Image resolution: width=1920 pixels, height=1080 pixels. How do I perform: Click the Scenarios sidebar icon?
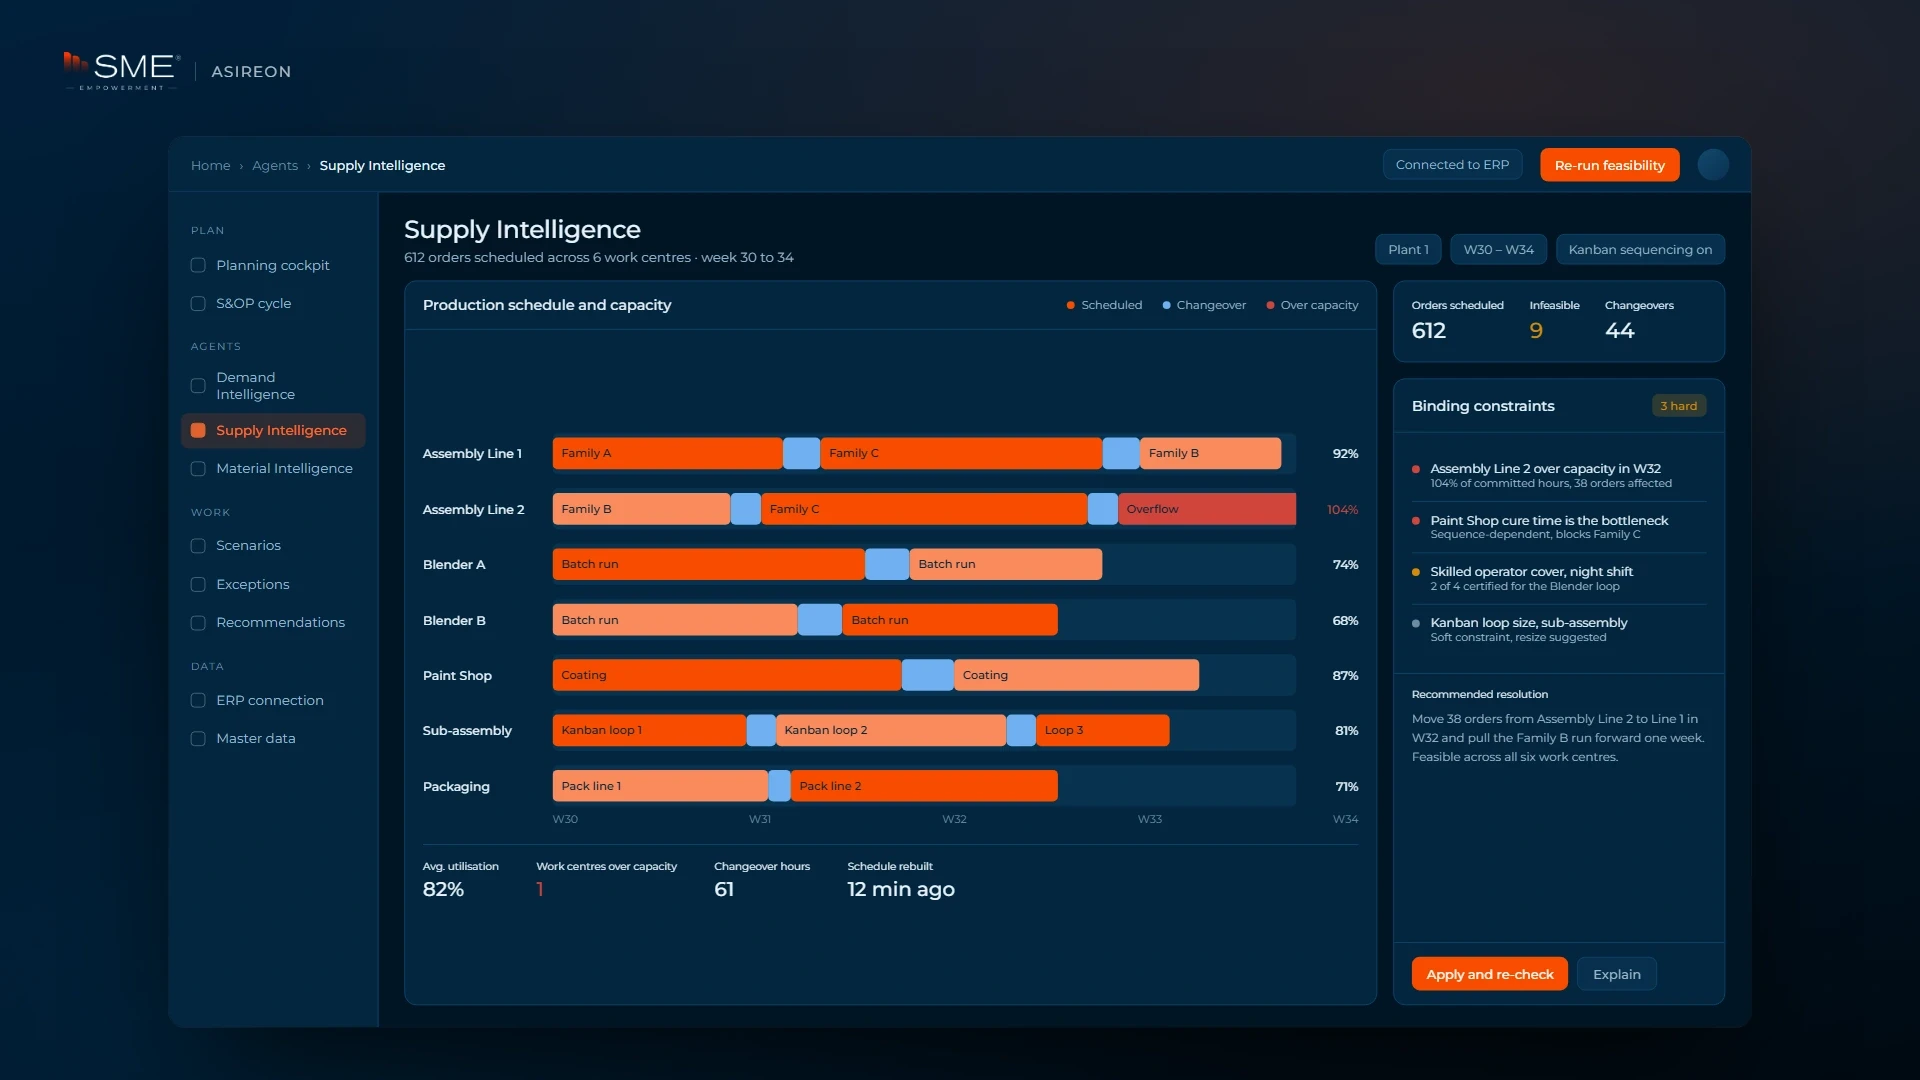(198, 545)
